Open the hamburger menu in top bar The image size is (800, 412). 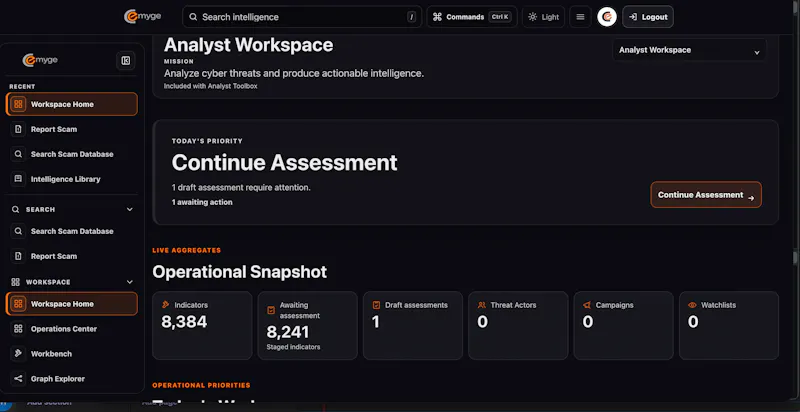point(580,17)
